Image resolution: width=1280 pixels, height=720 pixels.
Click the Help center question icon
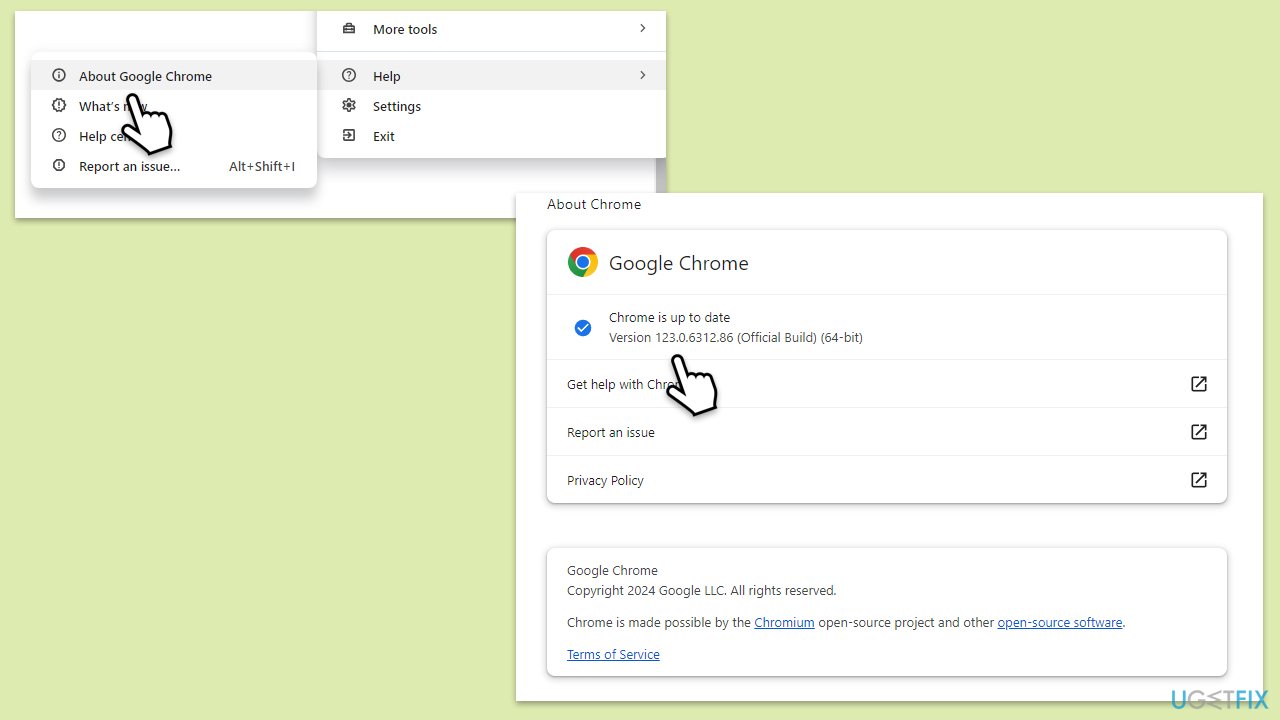tap(59, 135)
